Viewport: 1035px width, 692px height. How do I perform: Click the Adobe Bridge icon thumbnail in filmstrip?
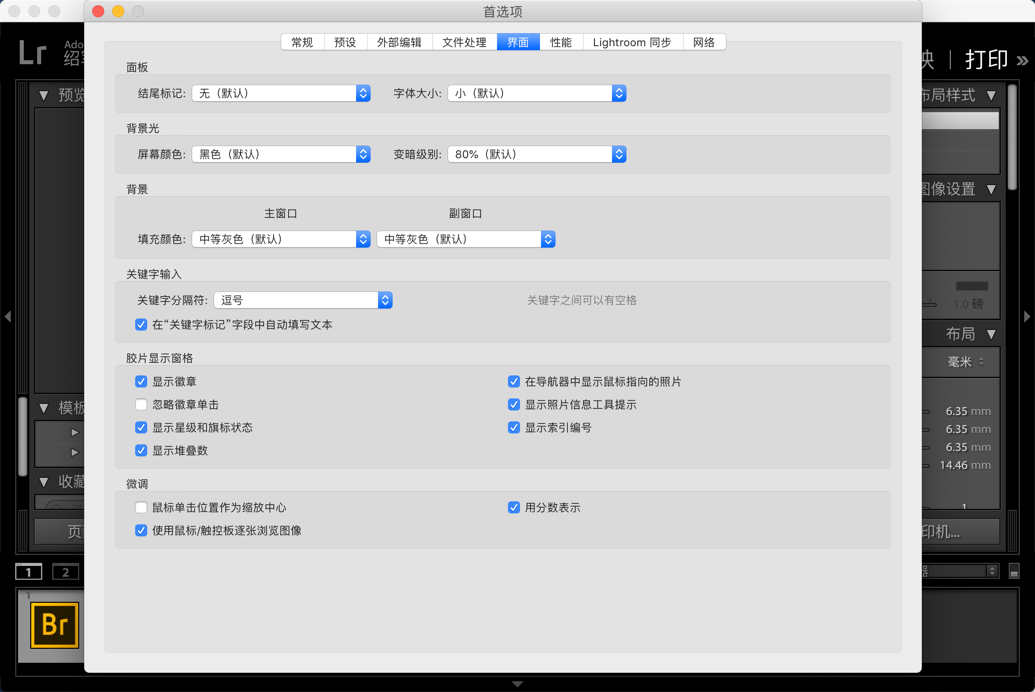pos(54,625)
